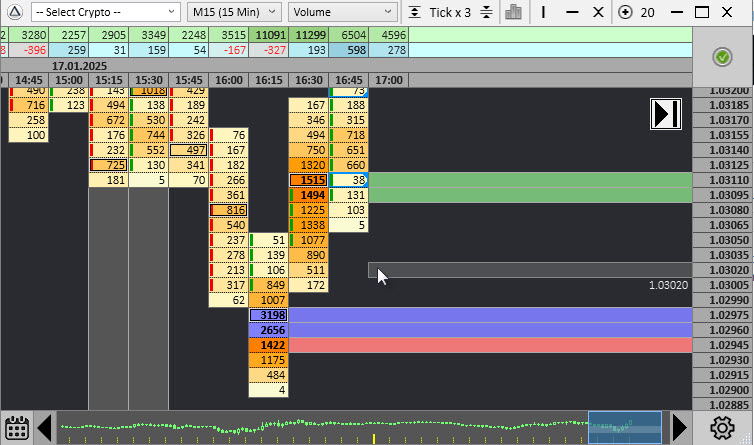Open the Select Crypto dropdown
Viewport: 754px width, 445px height.
pyautogui.click(x=105, y=12)
